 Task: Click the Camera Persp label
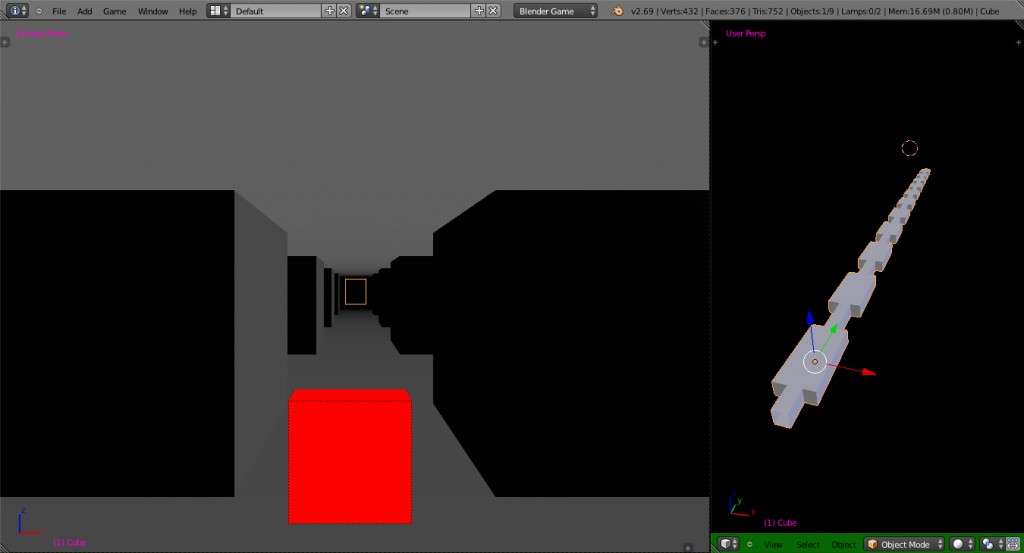click(41, 33)
